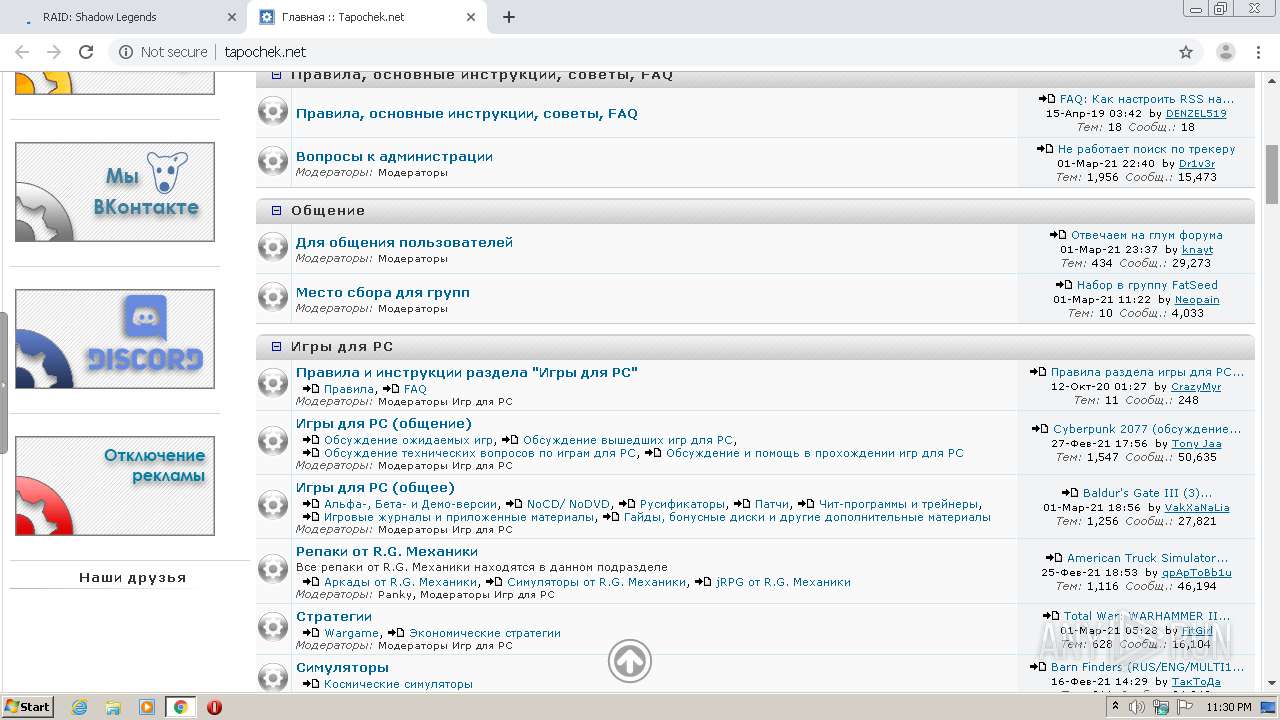Open user profile DENZEL519

tap(1196, 114)
